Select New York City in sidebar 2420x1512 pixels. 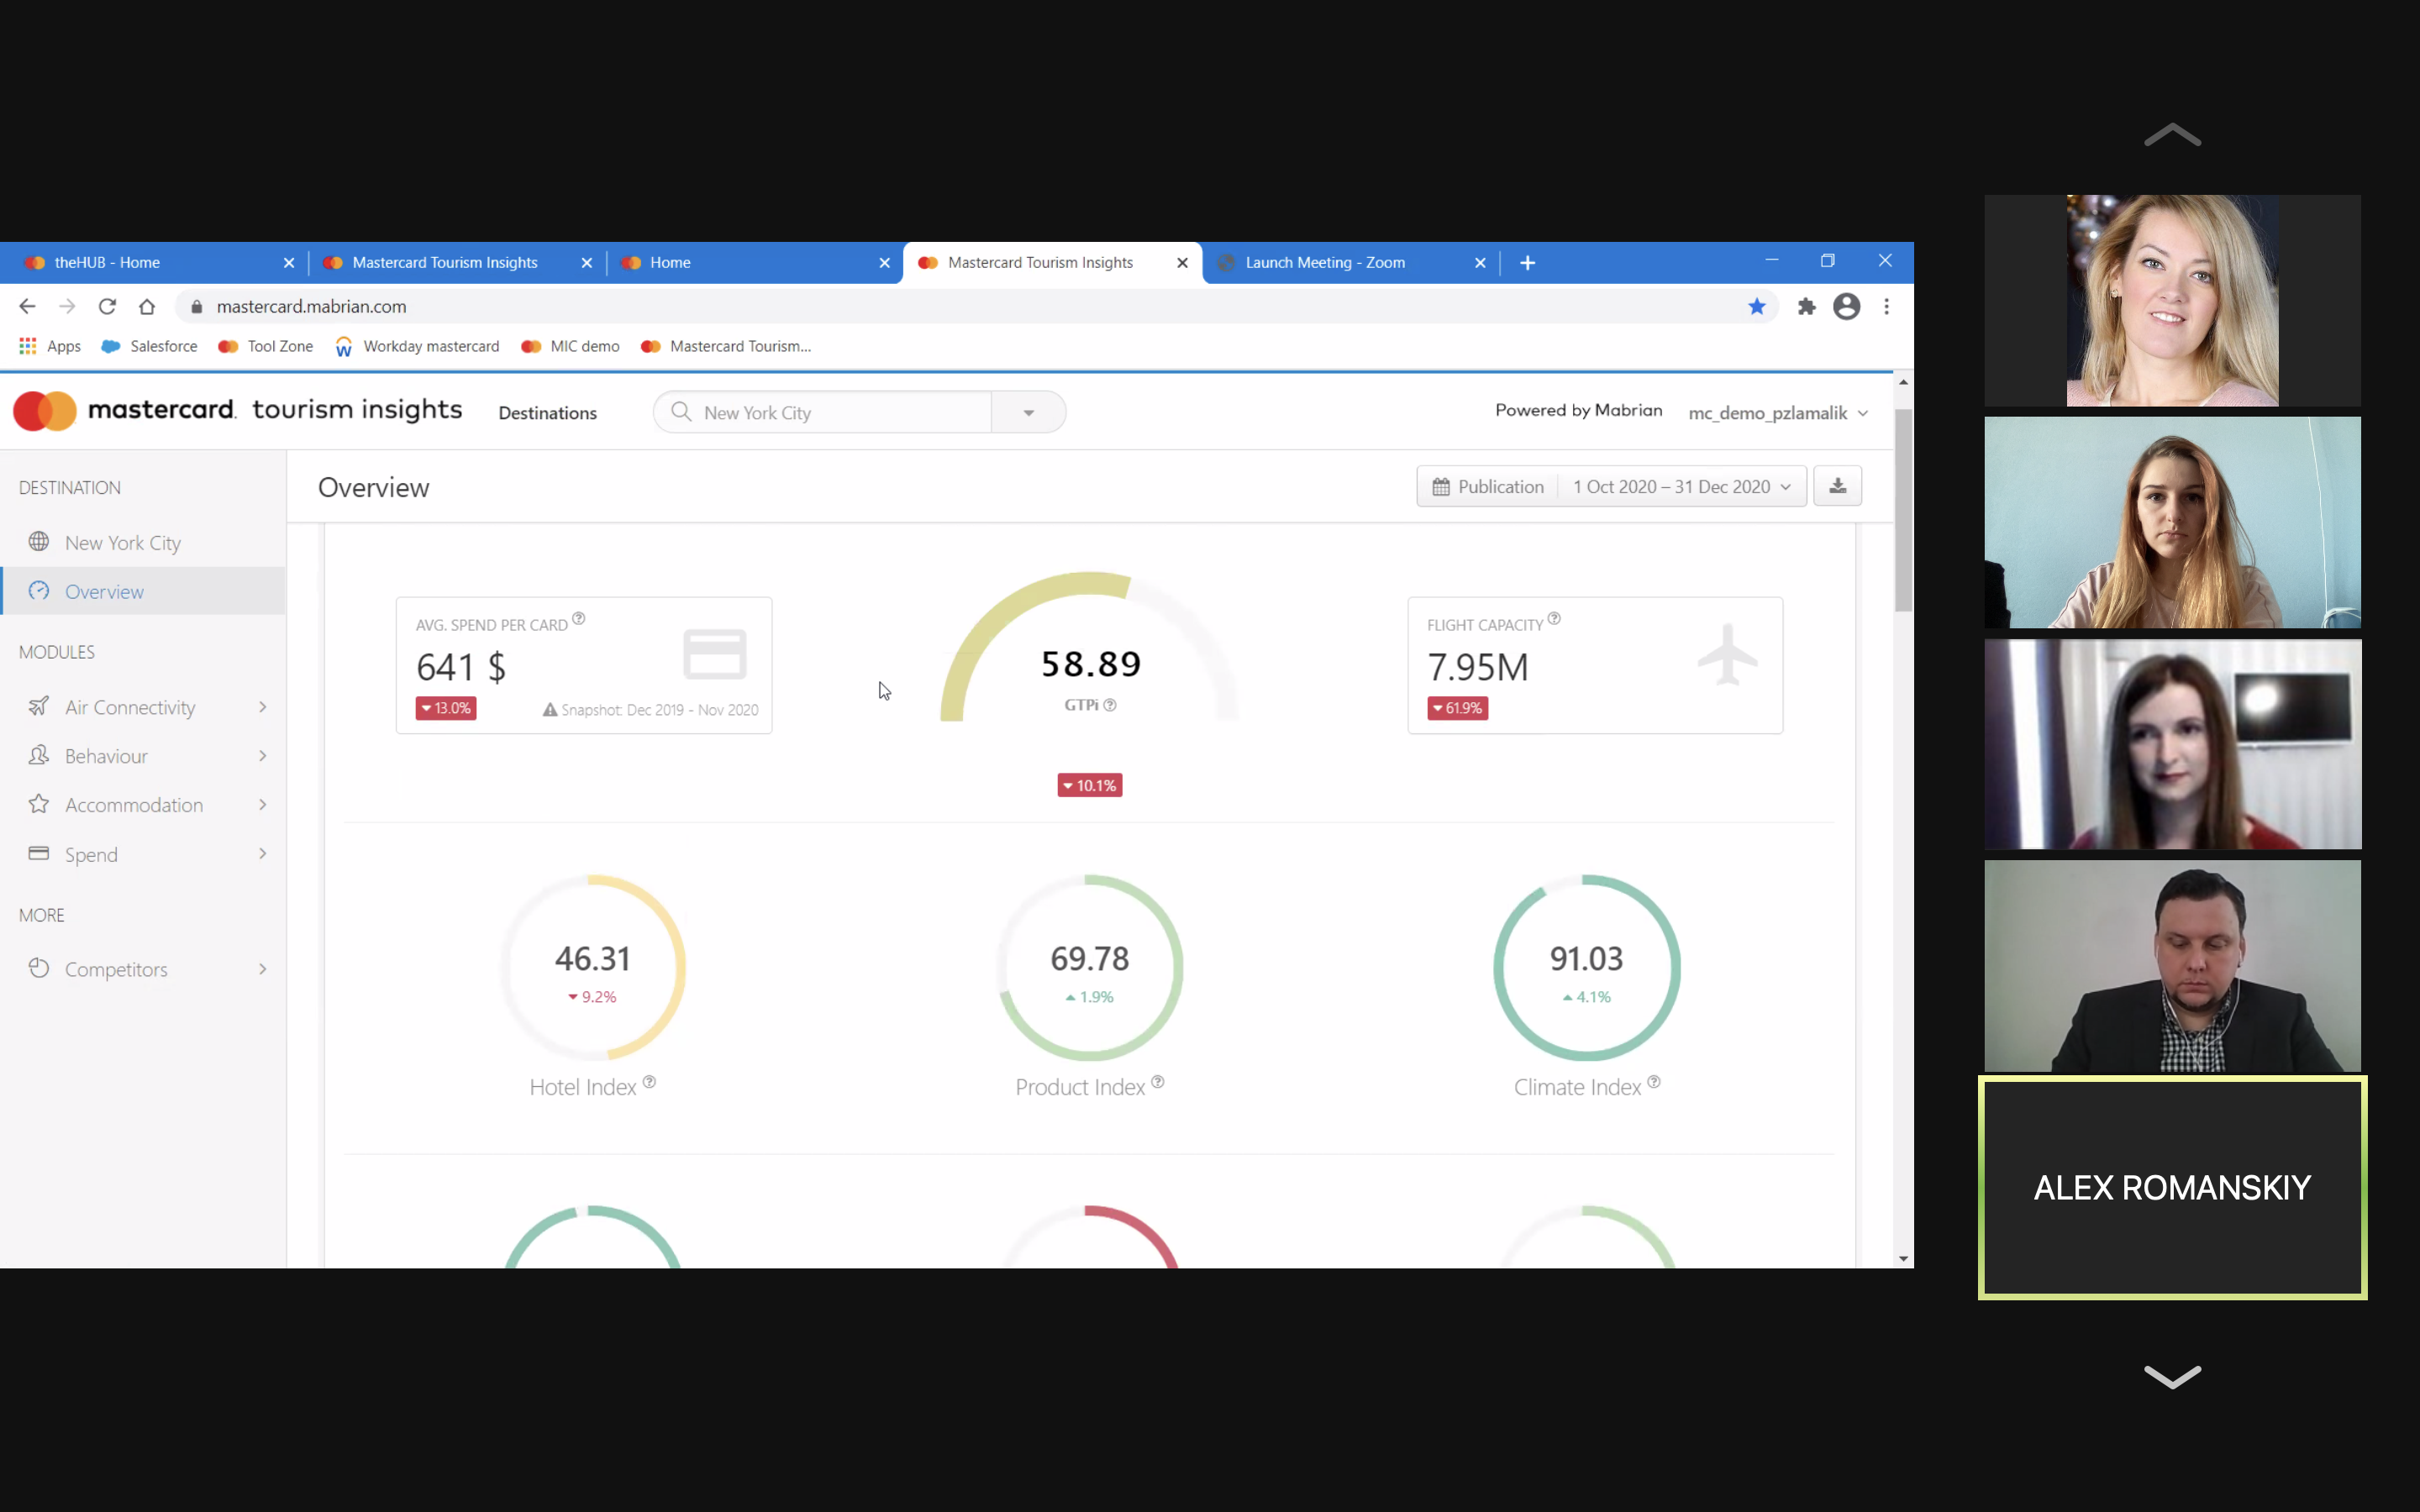pos(143,542)
